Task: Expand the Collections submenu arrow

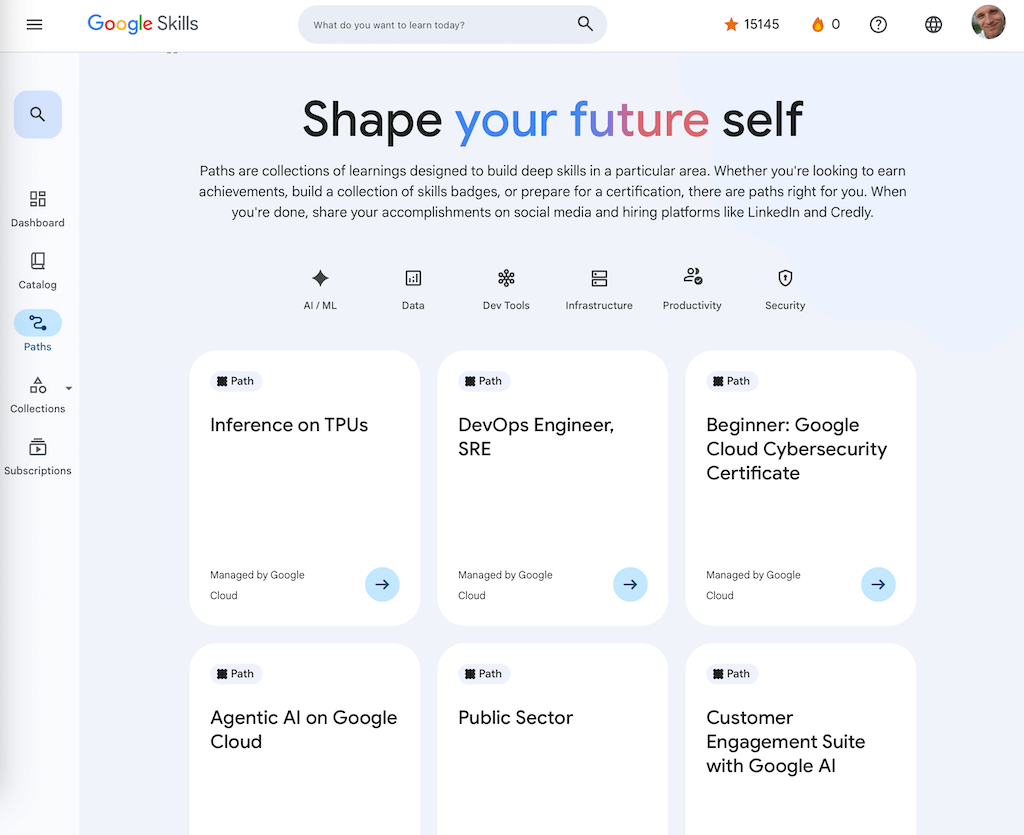Action: point(69,388)
